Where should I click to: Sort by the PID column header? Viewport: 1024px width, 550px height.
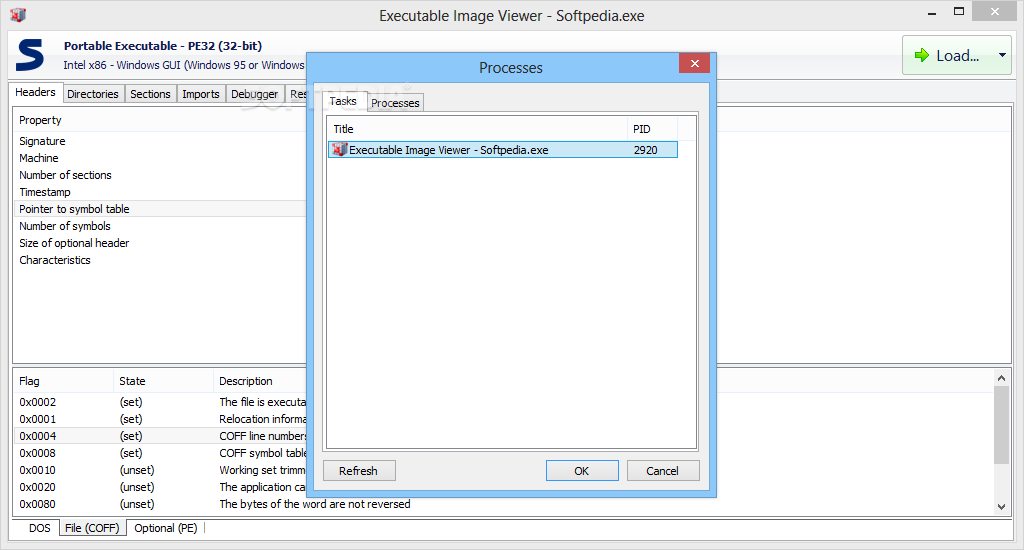click(652, 129)
